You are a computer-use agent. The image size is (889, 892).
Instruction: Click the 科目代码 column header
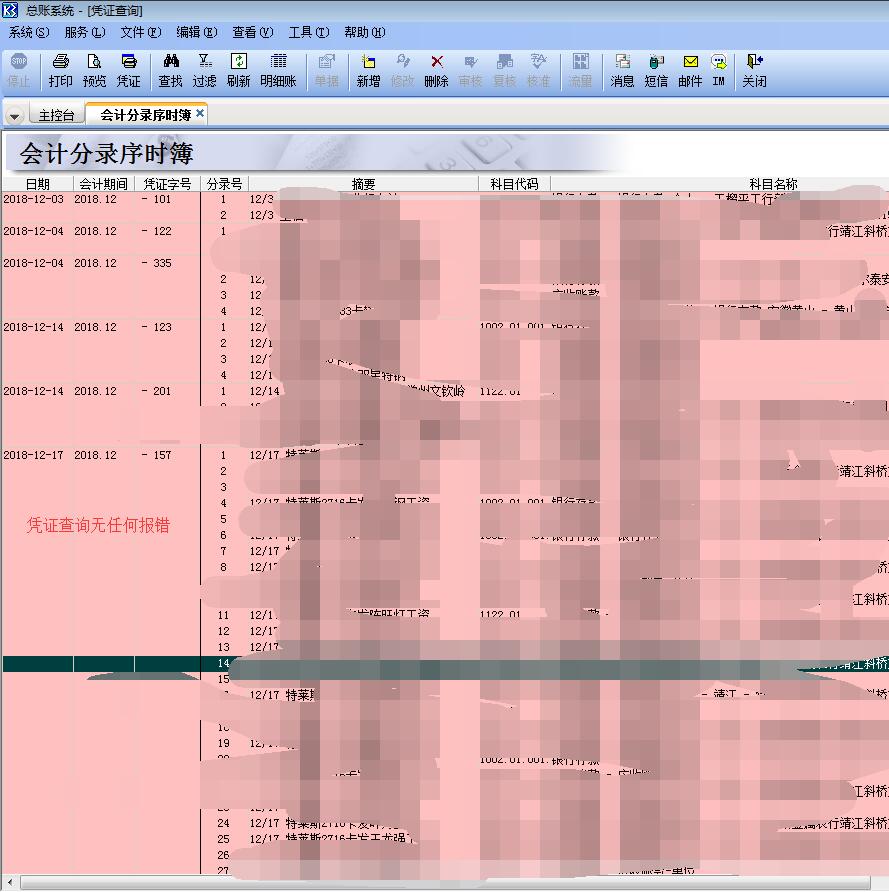tap(514, 184)
